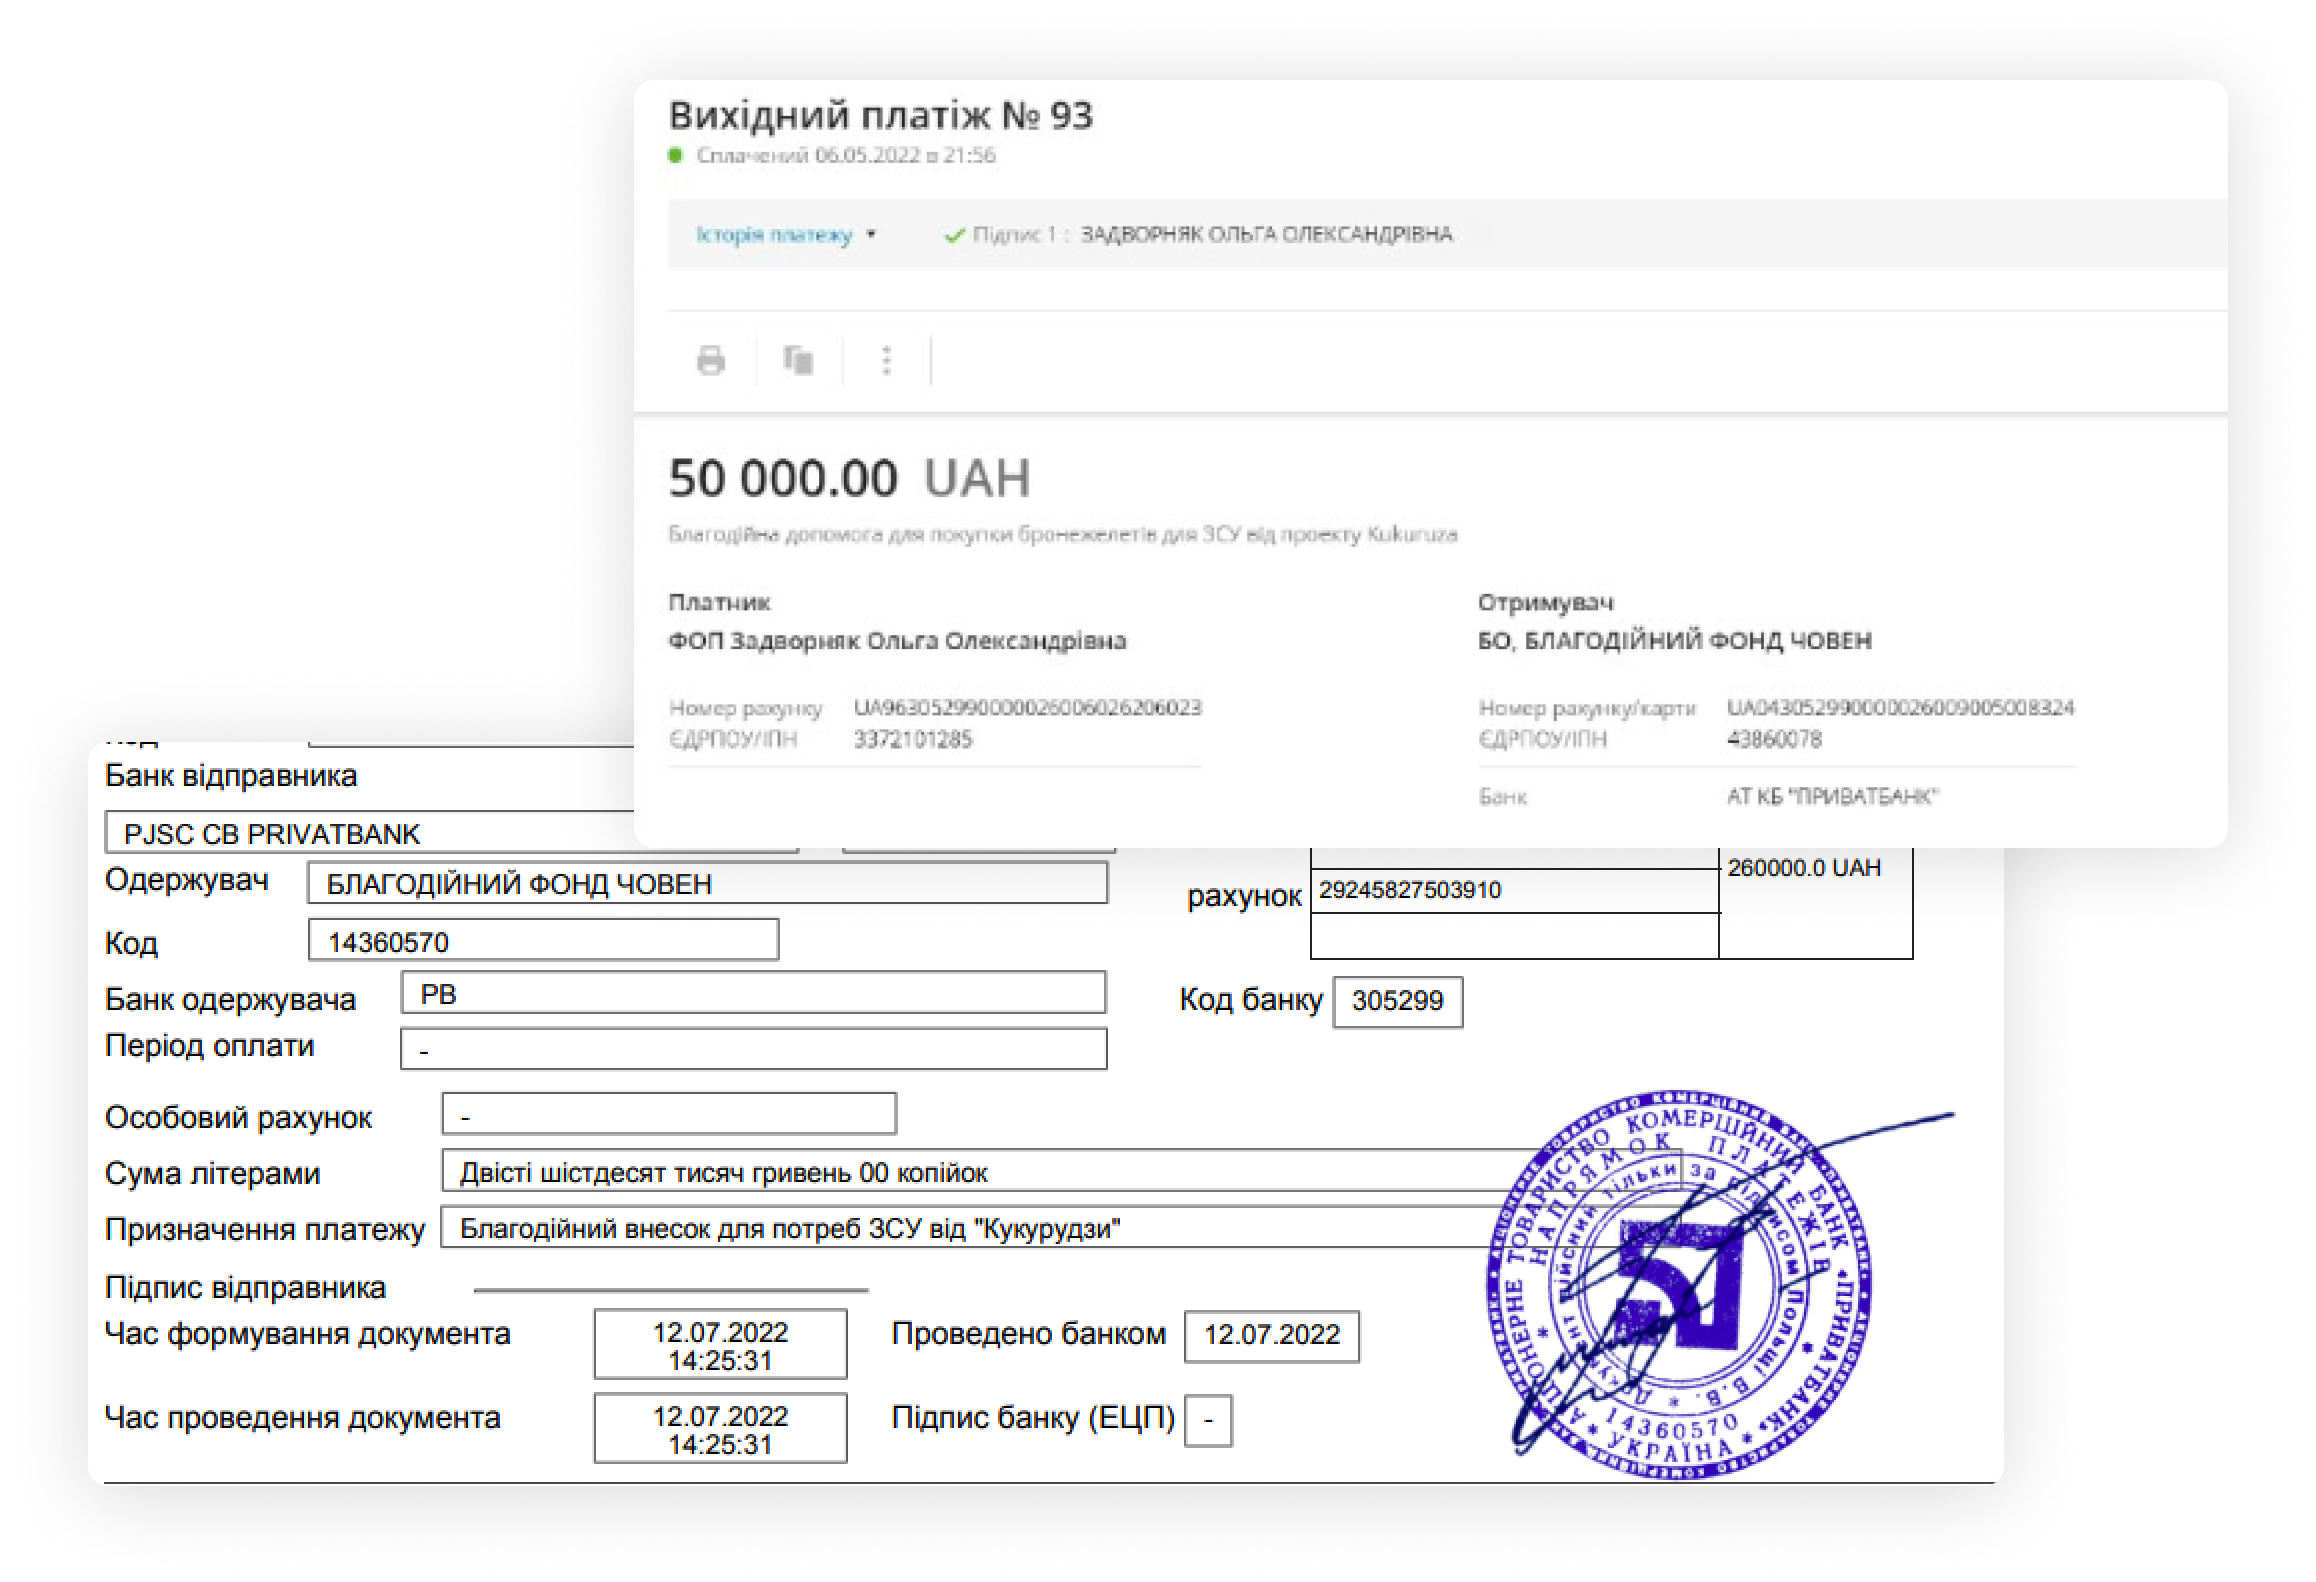
Task: Click the Одержувач field БЛАГОДІЙНИЙ ФОНД ЧОВЕН
Action: click(x=707, y=883)
